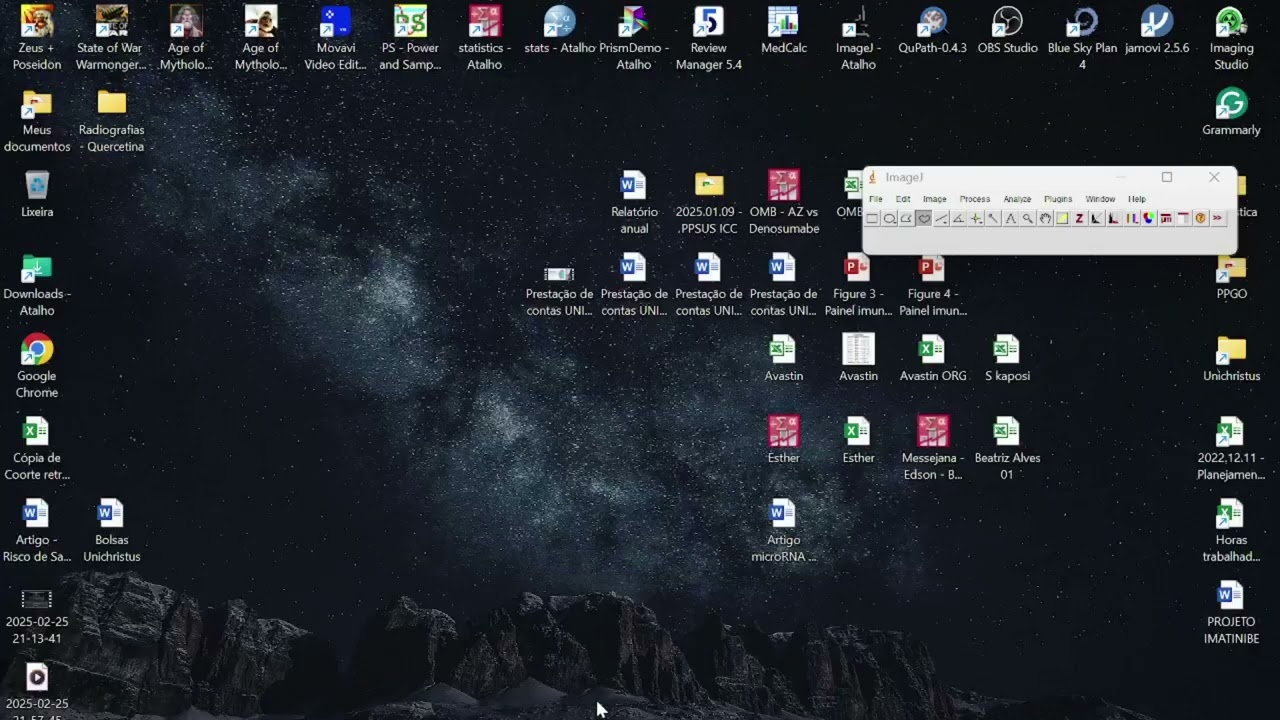Select the Radiografias - Quercetina folder
Image resolution: width=1280 pixels, height=720 pixels.
click(x=112, y=120)
